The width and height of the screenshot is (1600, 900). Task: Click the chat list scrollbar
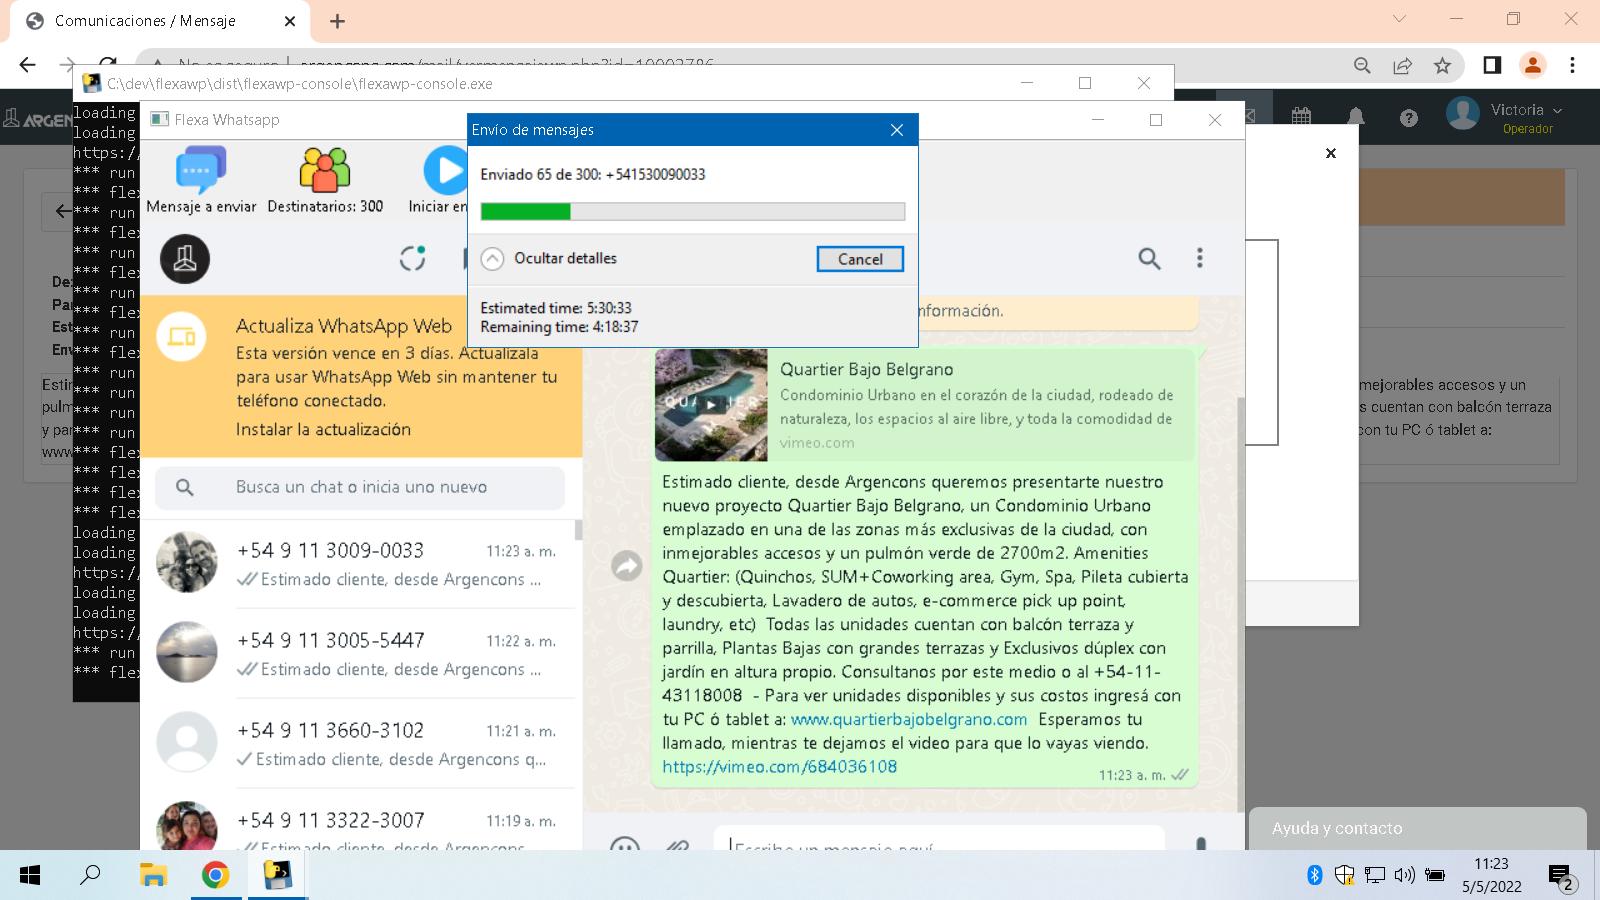pos(578,530)
